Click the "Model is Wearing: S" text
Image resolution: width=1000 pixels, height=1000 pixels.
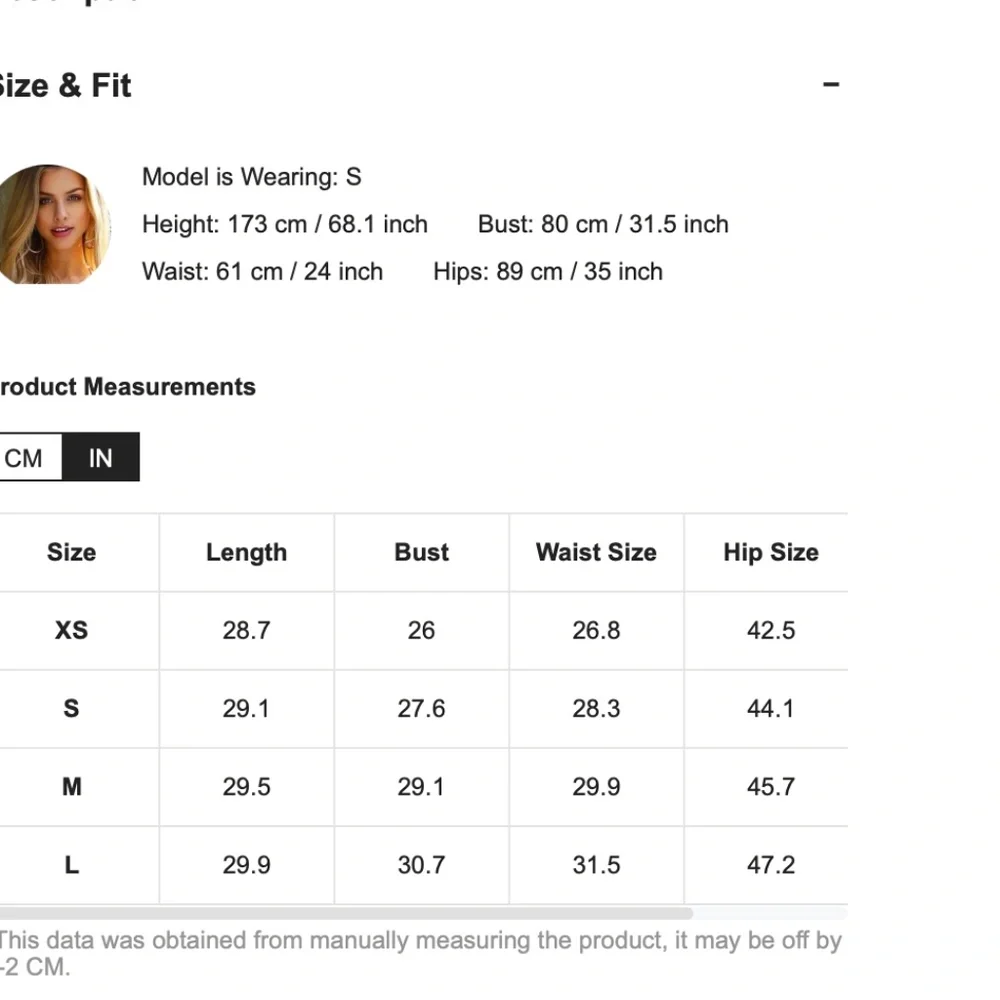[251, 177]
